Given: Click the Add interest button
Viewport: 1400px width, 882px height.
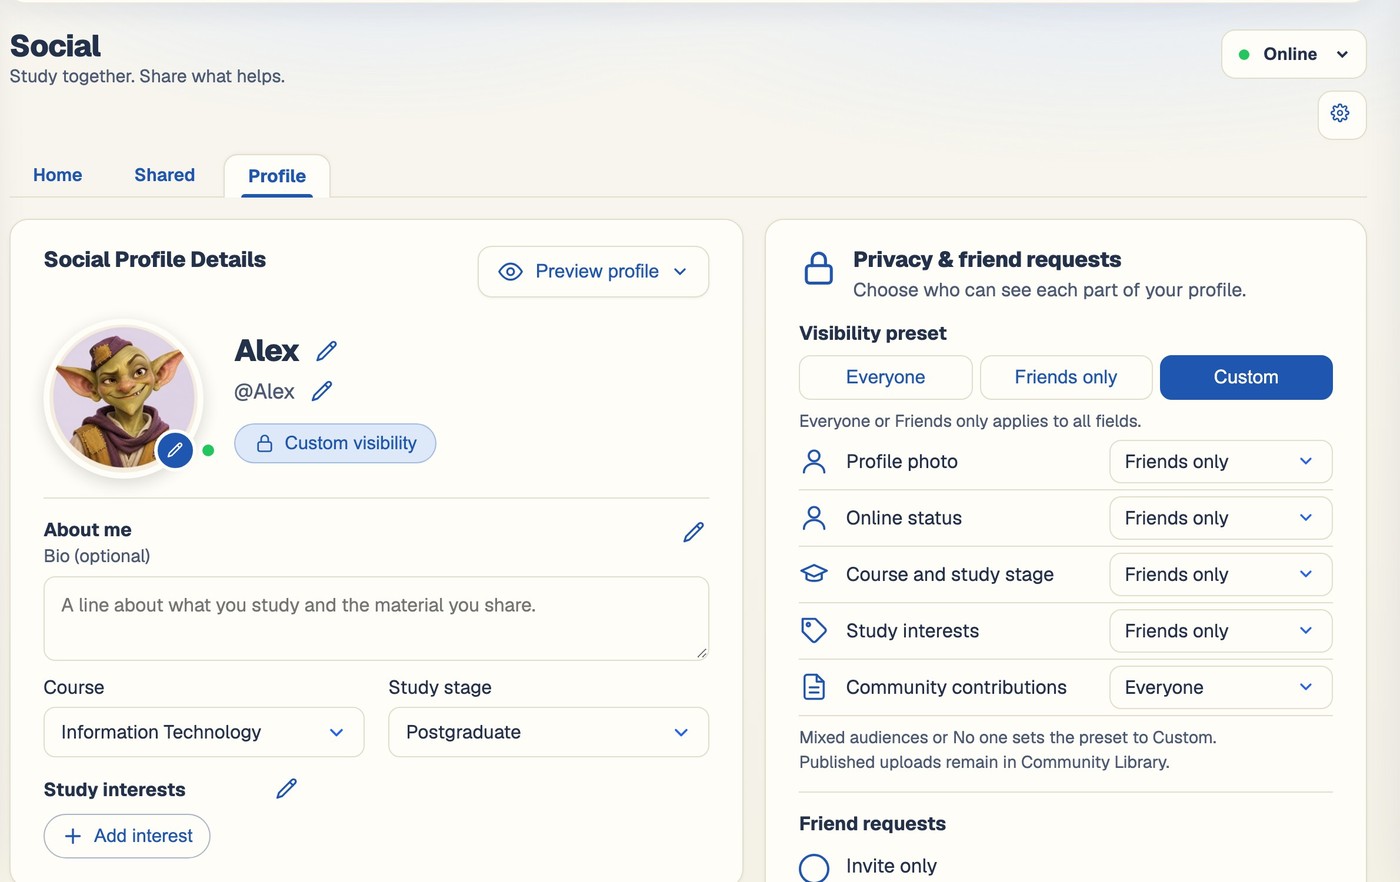Looking at the screenshot, I should pos(127,836).
